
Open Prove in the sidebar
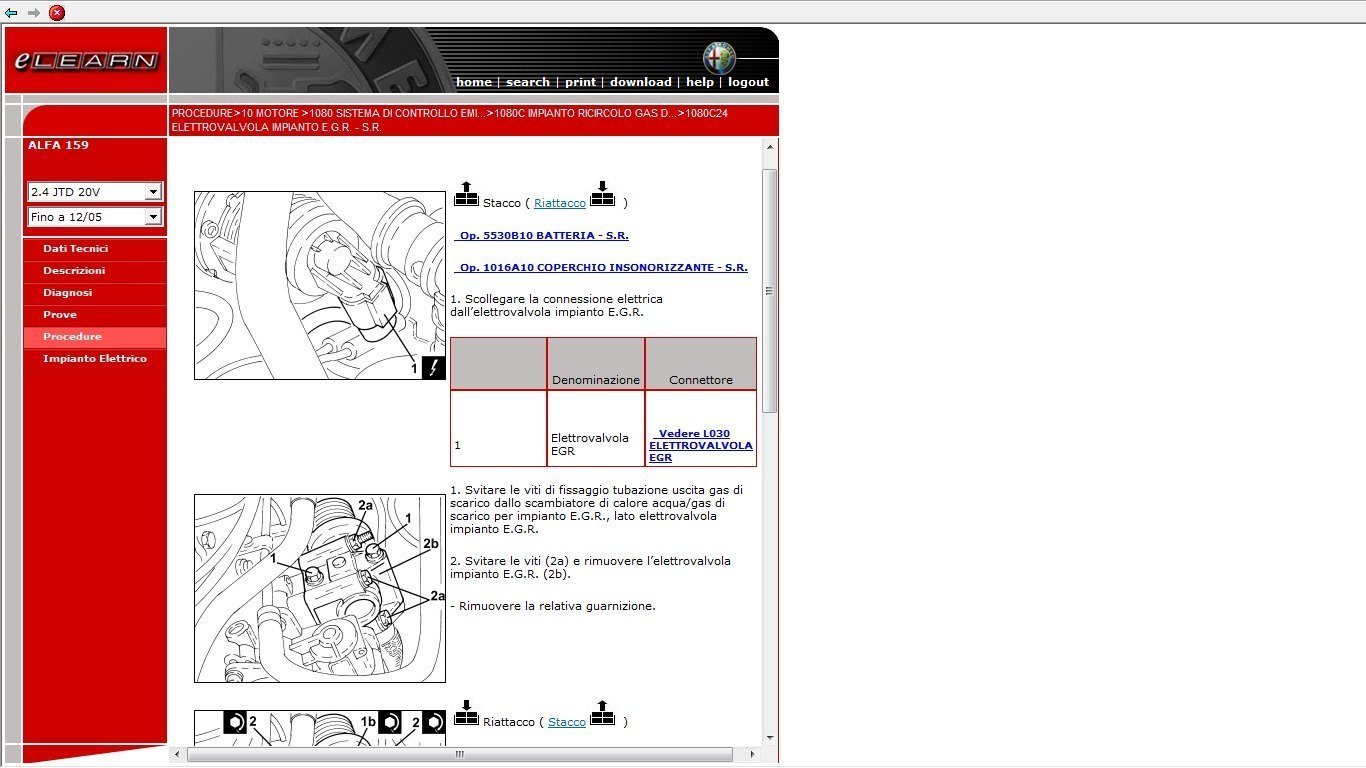[95, 315]
